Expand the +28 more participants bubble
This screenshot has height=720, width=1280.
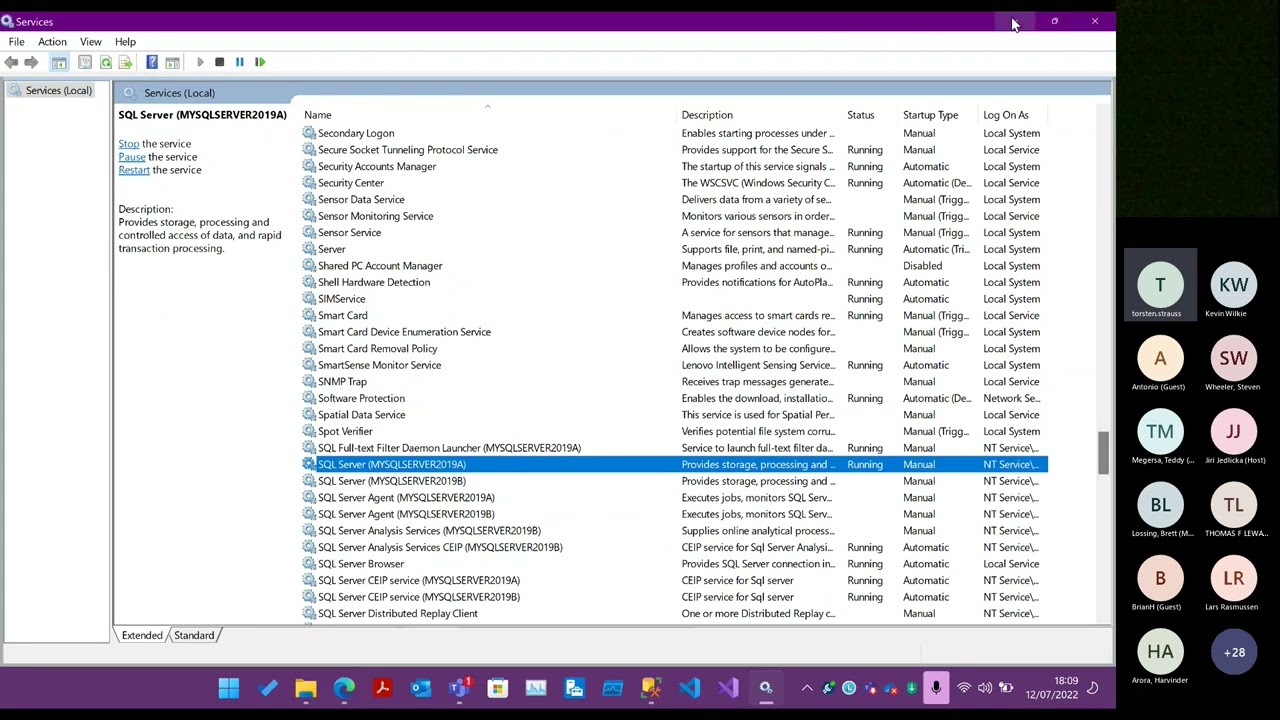click(1234, 652)
